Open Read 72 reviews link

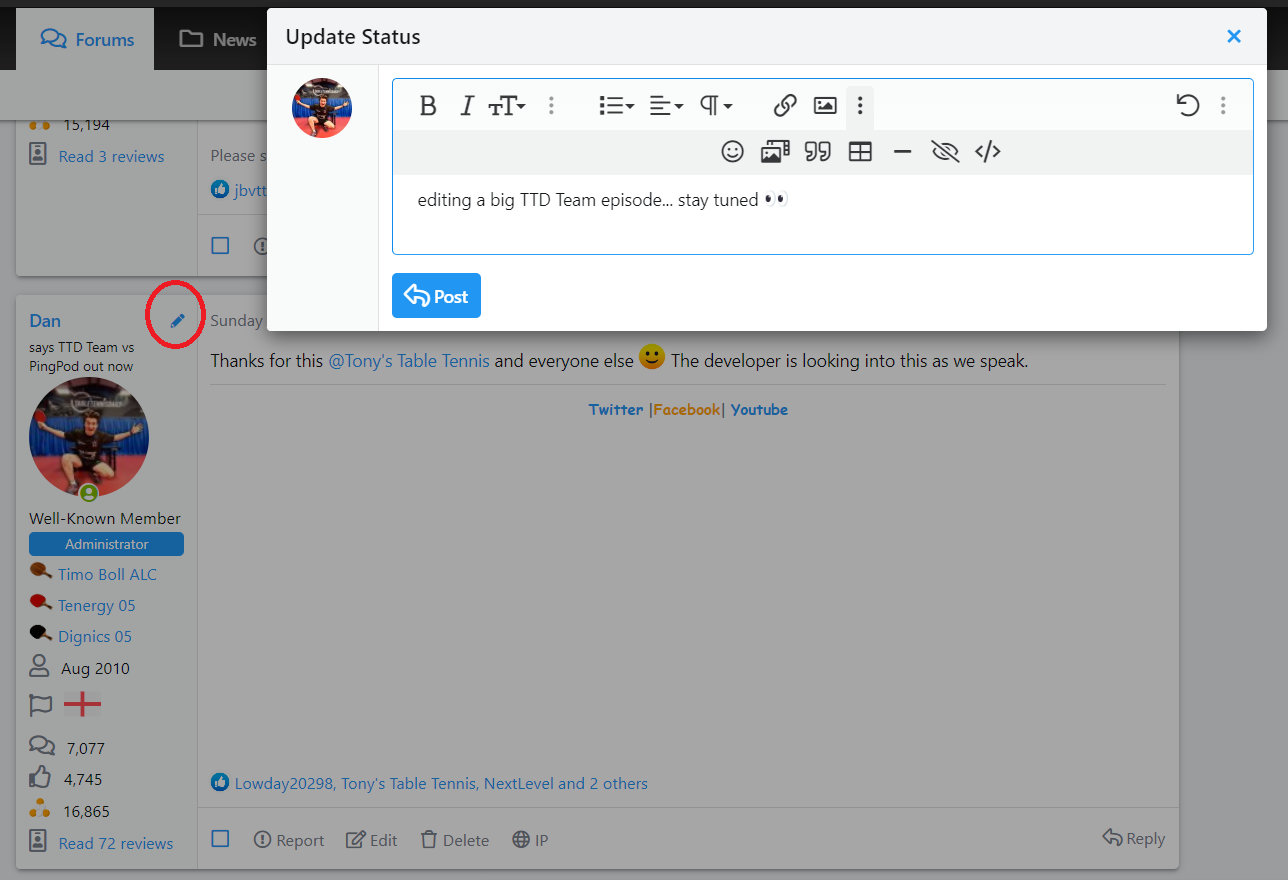click(116, 843)
